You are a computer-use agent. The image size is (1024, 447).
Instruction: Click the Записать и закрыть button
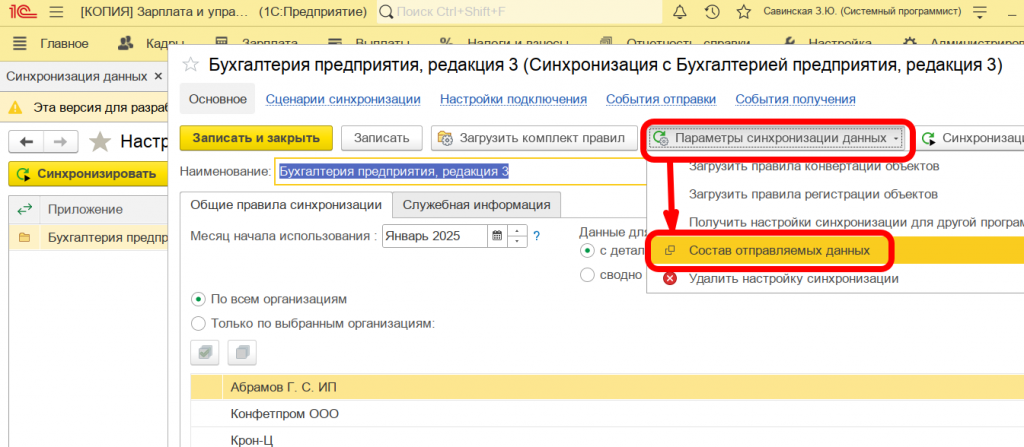pyautogui.click(x=256, y=138)
